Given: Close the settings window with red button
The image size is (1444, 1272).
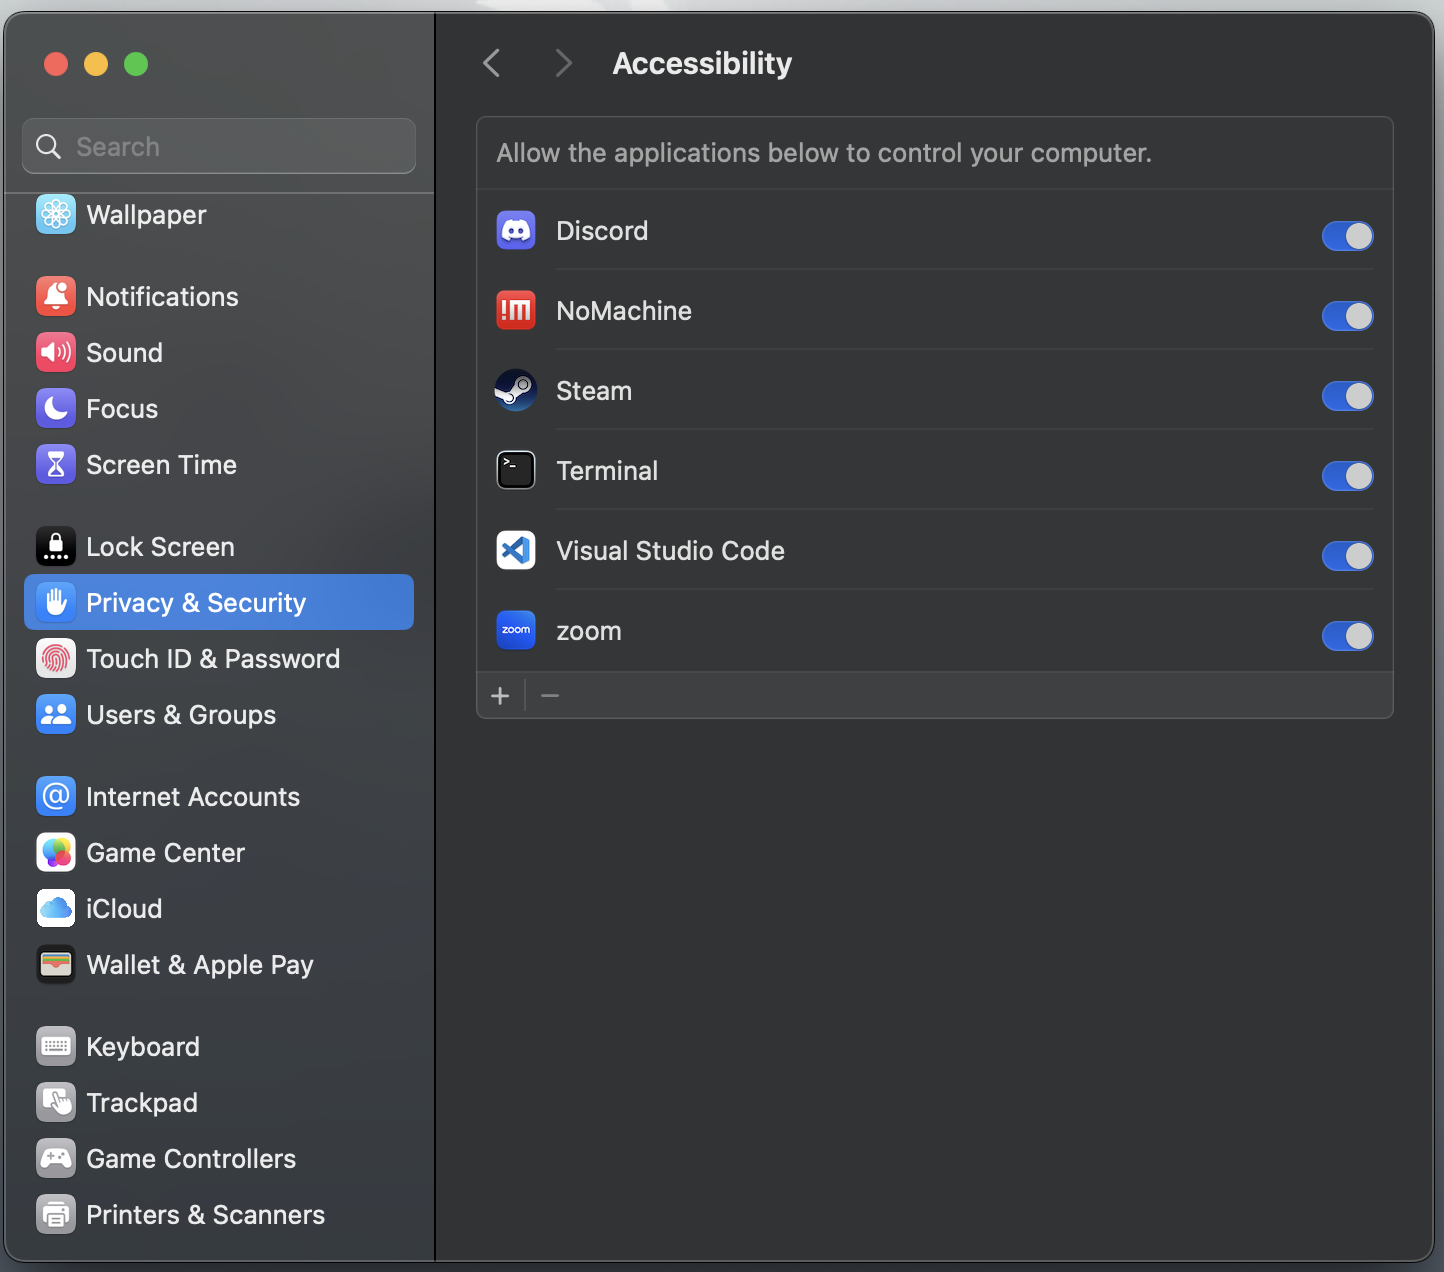Looking at the screenshot, I should click(56, 64).
